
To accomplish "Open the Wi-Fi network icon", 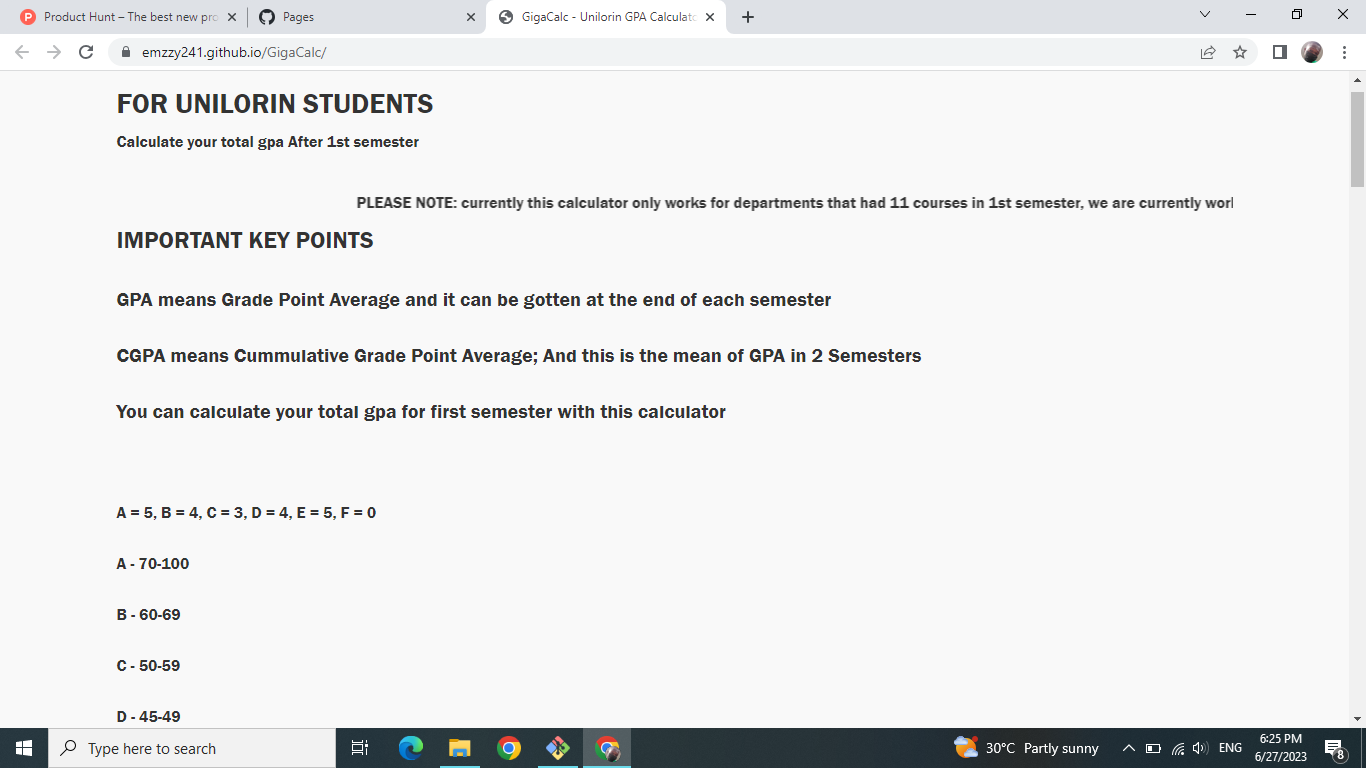I will (x=1177, y=748).
